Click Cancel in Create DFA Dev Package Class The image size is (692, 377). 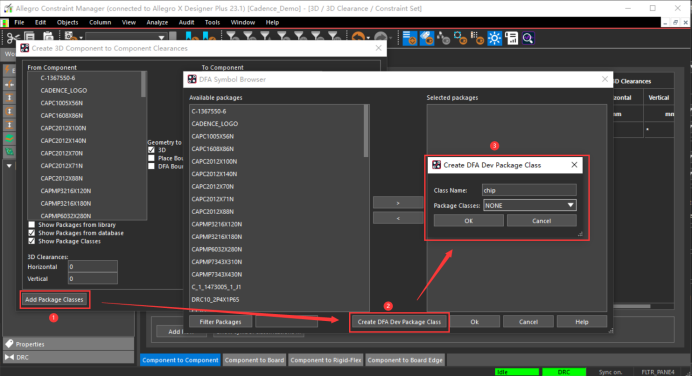[x=542, y=221]
